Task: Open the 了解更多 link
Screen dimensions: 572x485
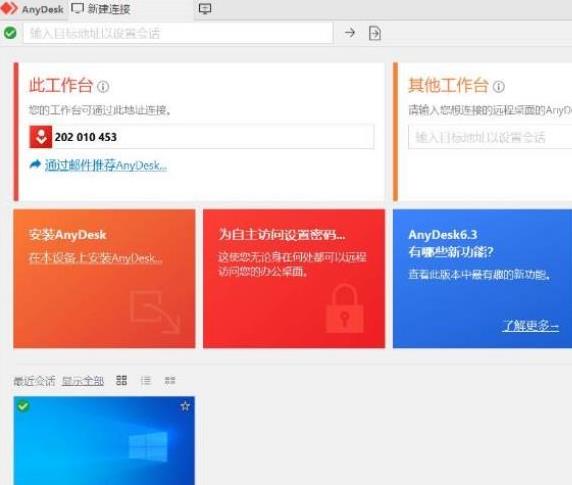Action: coord(530,326)
